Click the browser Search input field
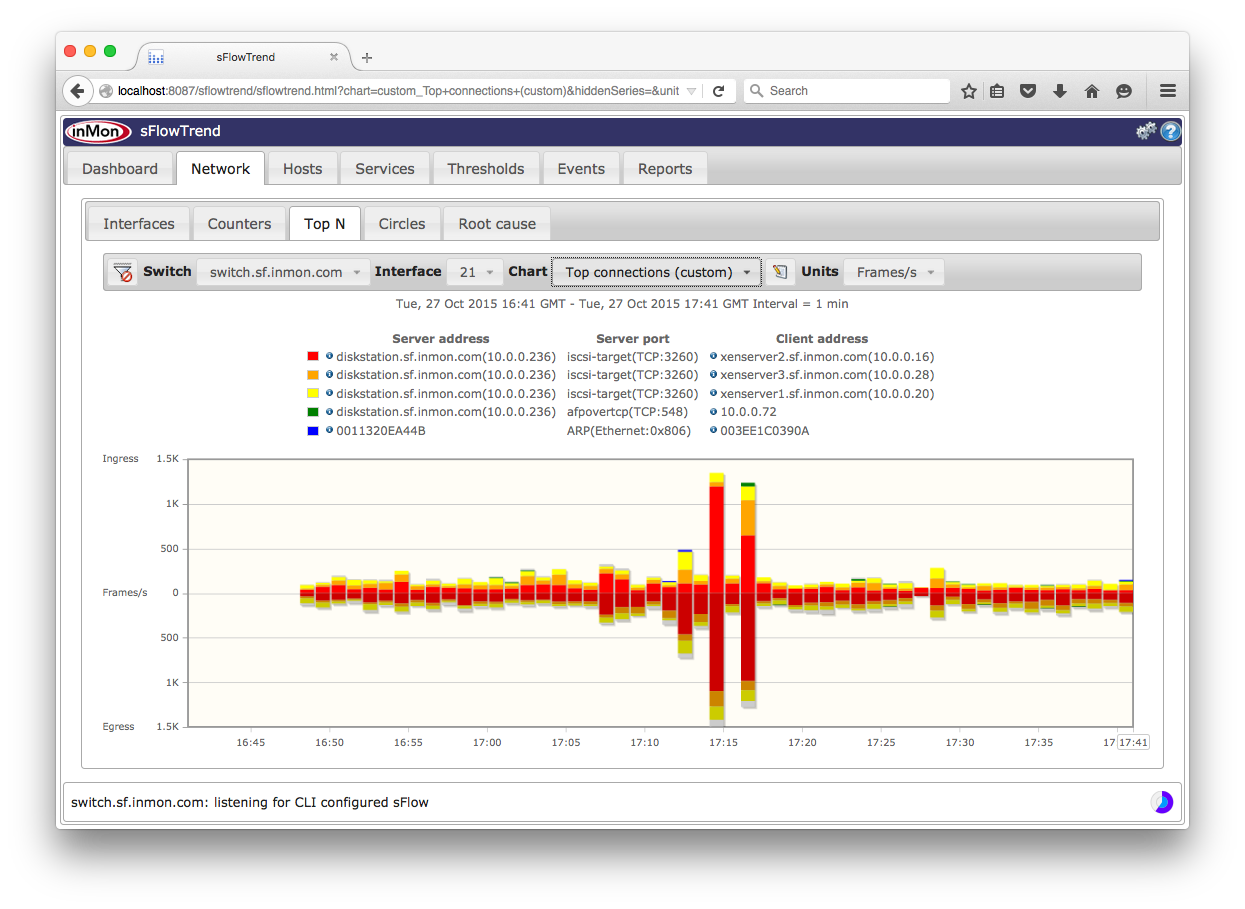 (847, 91)
